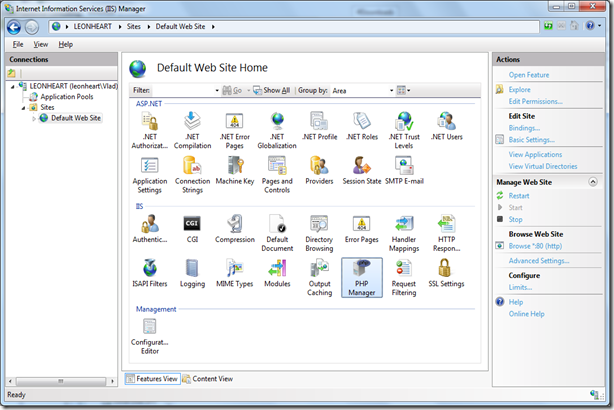Select the Machine Key icon

(x=235, y=170)
